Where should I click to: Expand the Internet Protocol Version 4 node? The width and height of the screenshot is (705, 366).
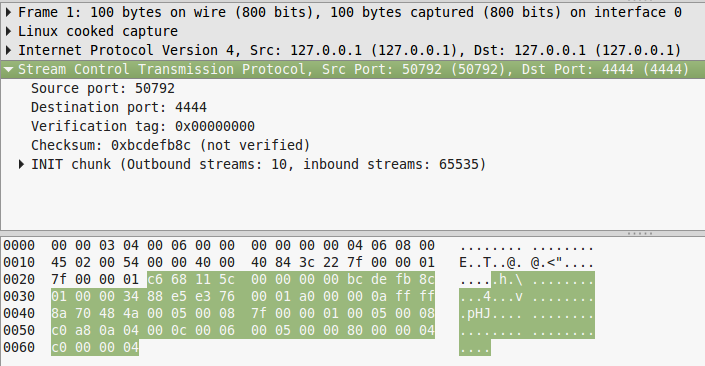(9, 50)
